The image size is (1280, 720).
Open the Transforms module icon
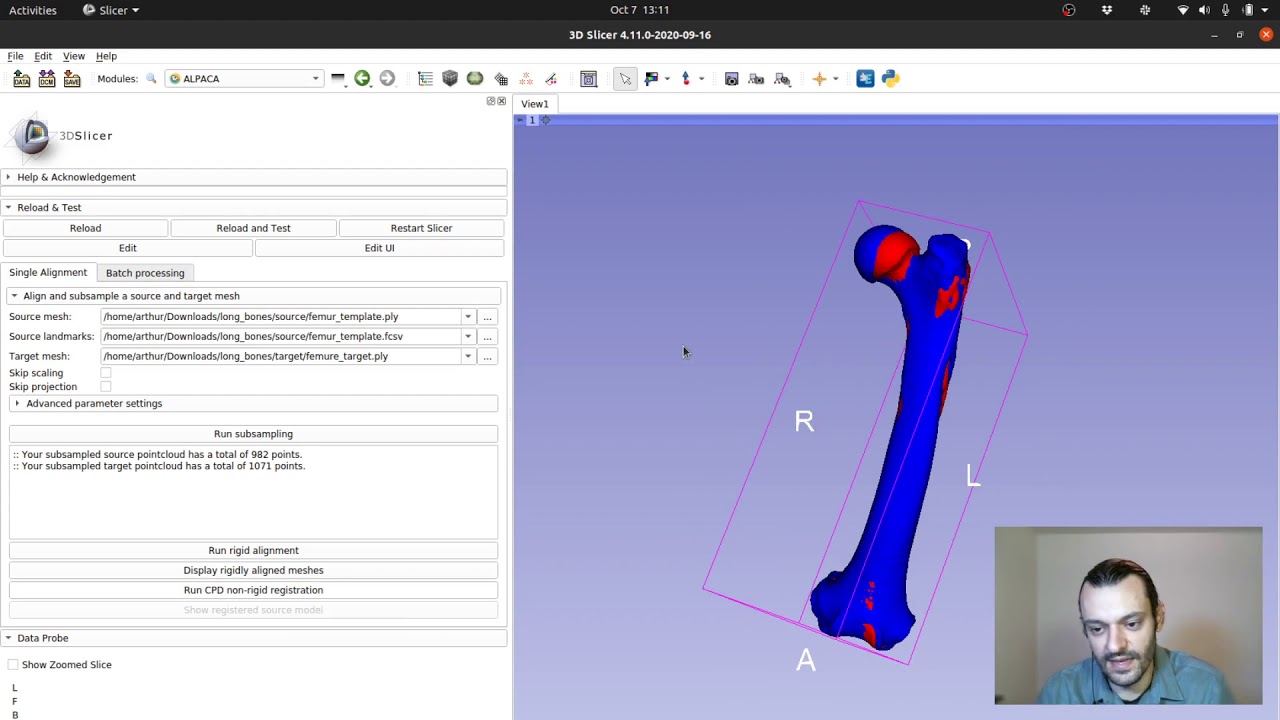click(x=501, y=78)
